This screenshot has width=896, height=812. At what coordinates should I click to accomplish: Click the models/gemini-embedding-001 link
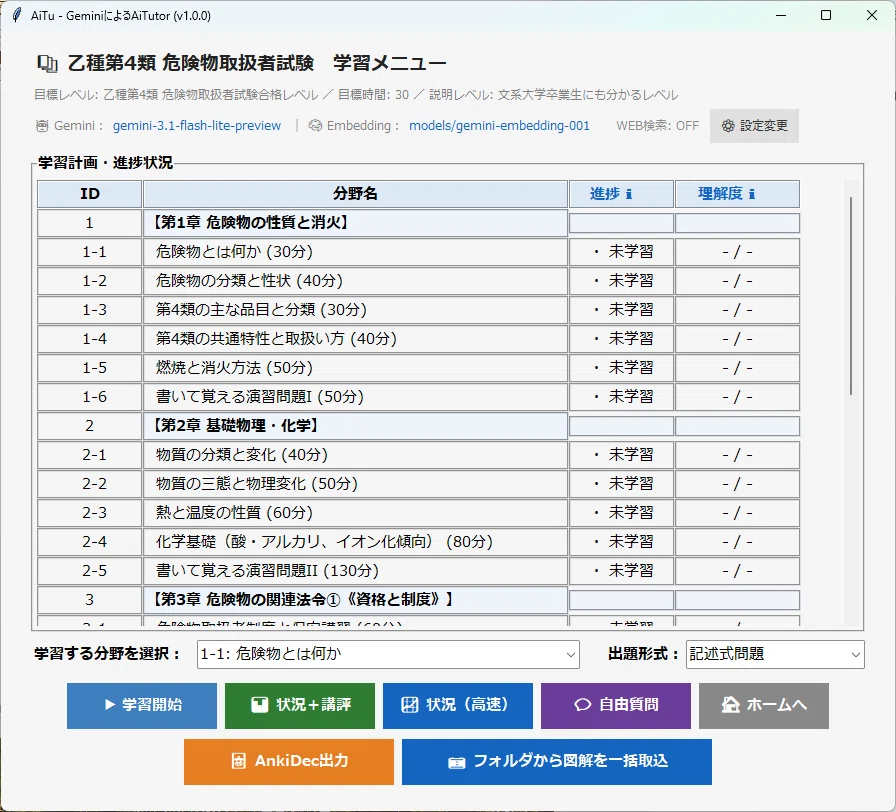coord(499,126)
